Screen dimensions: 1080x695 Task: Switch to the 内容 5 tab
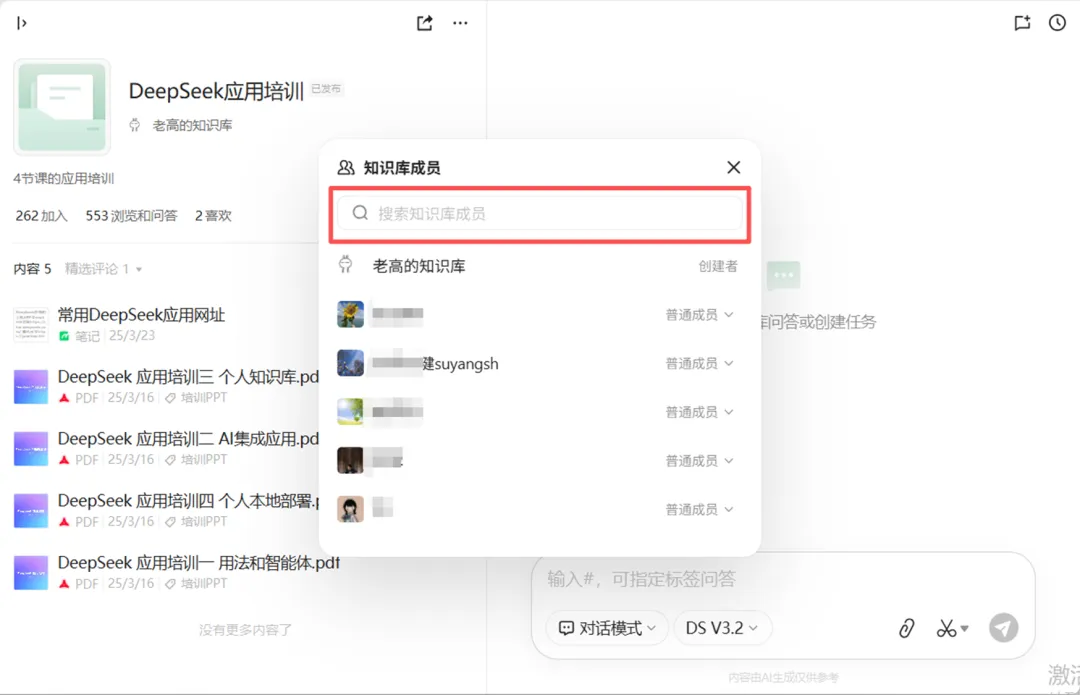[32, 269]
